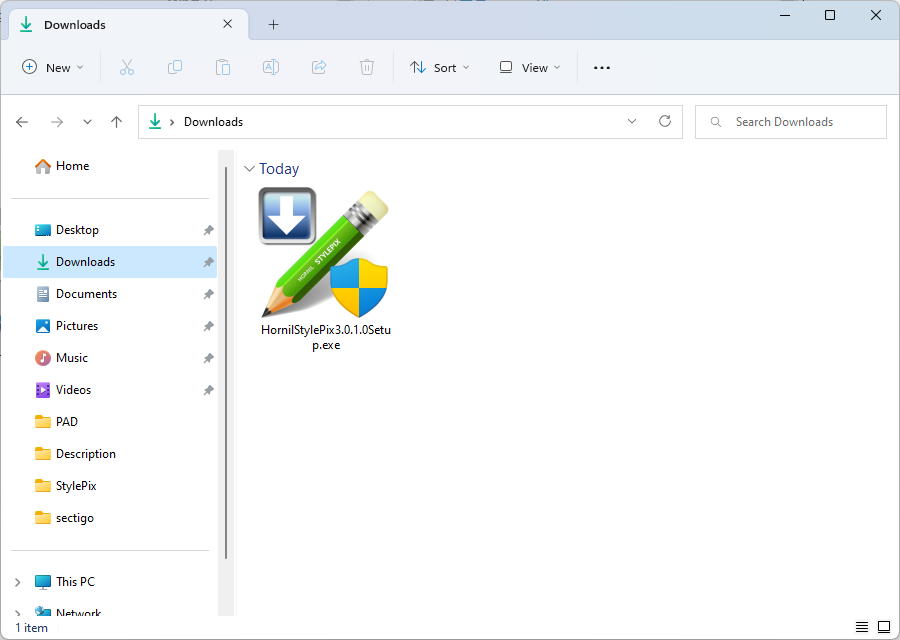Go back with the left arrow
This screenshot has width=900, height=640.
(x=22, y=122)
